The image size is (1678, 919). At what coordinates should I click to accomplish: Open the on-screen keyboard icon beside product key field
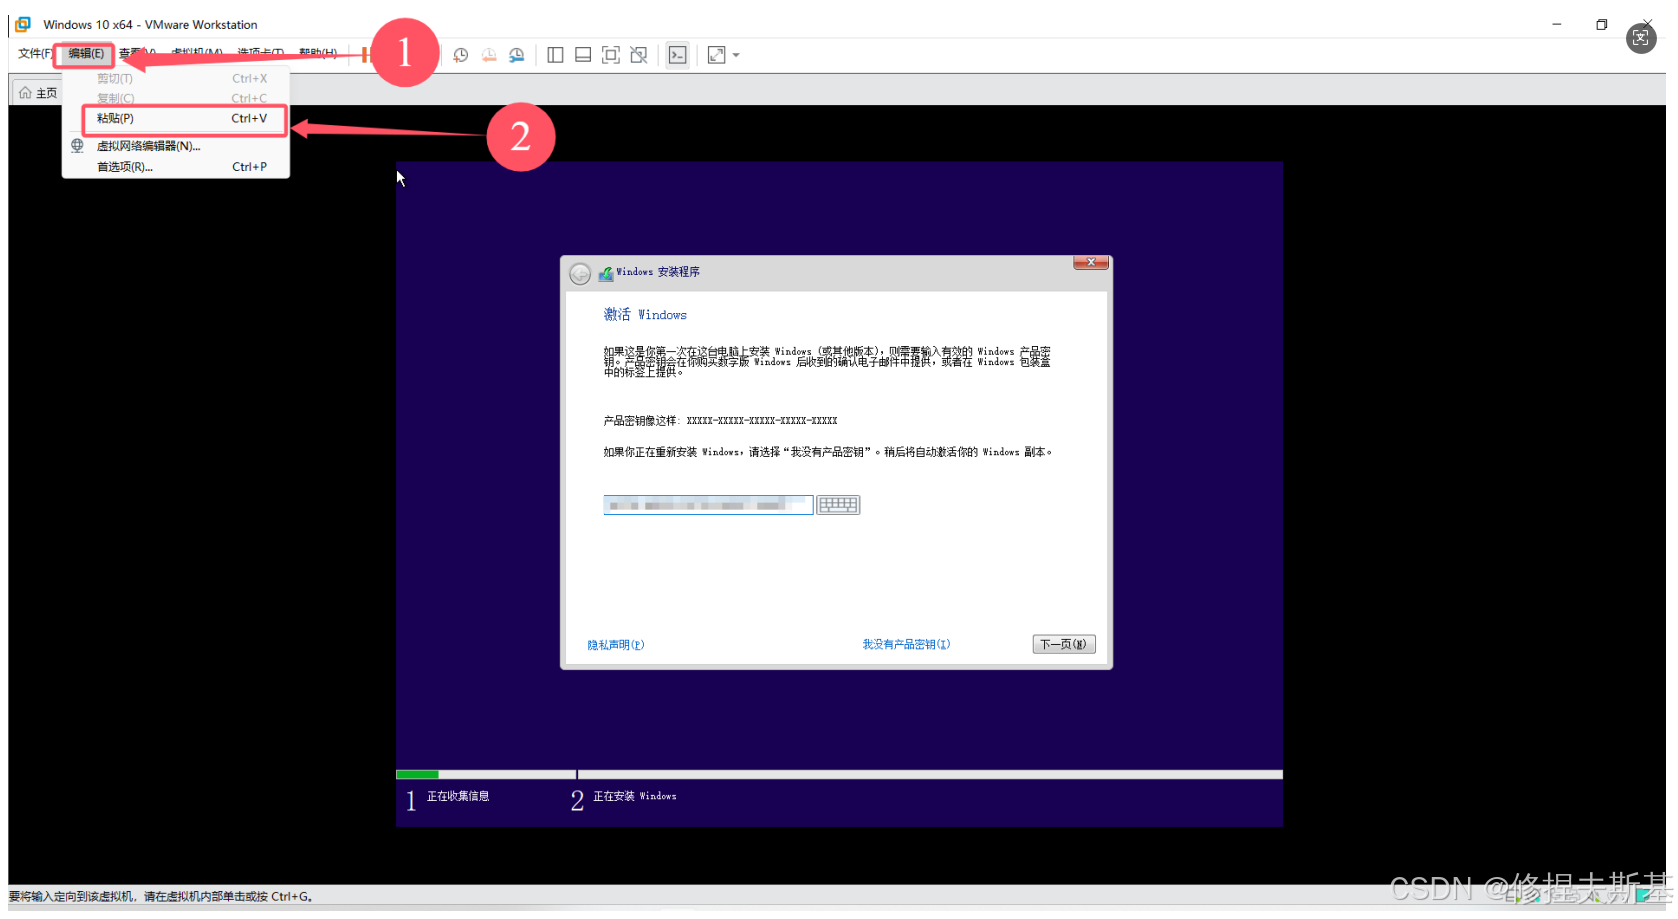click(838, 505)
